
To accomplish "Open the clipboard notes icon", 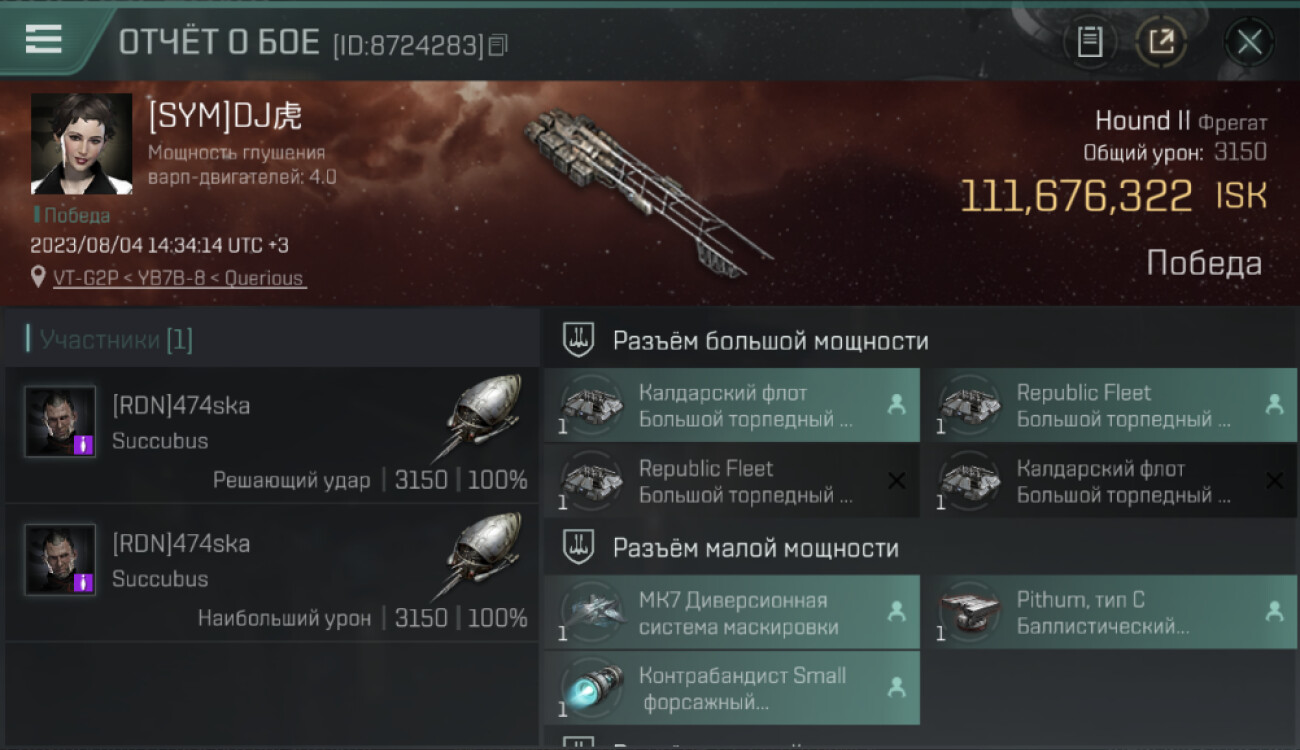I will [1090, 42].
